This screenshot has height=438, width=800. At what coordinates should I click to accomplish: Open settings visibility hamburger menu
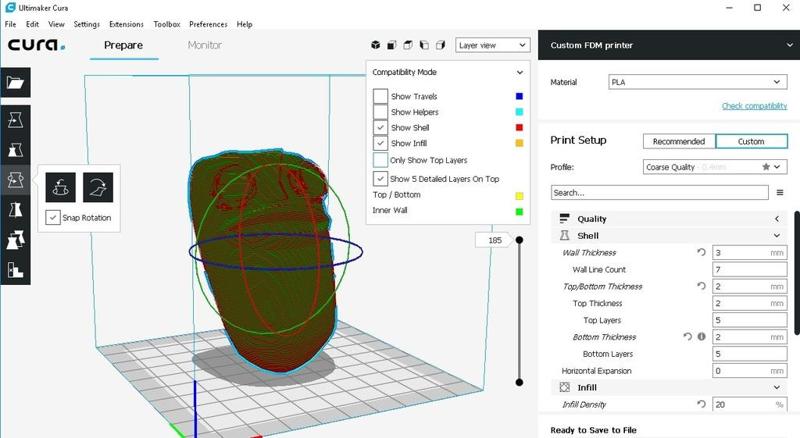[780, 192]
